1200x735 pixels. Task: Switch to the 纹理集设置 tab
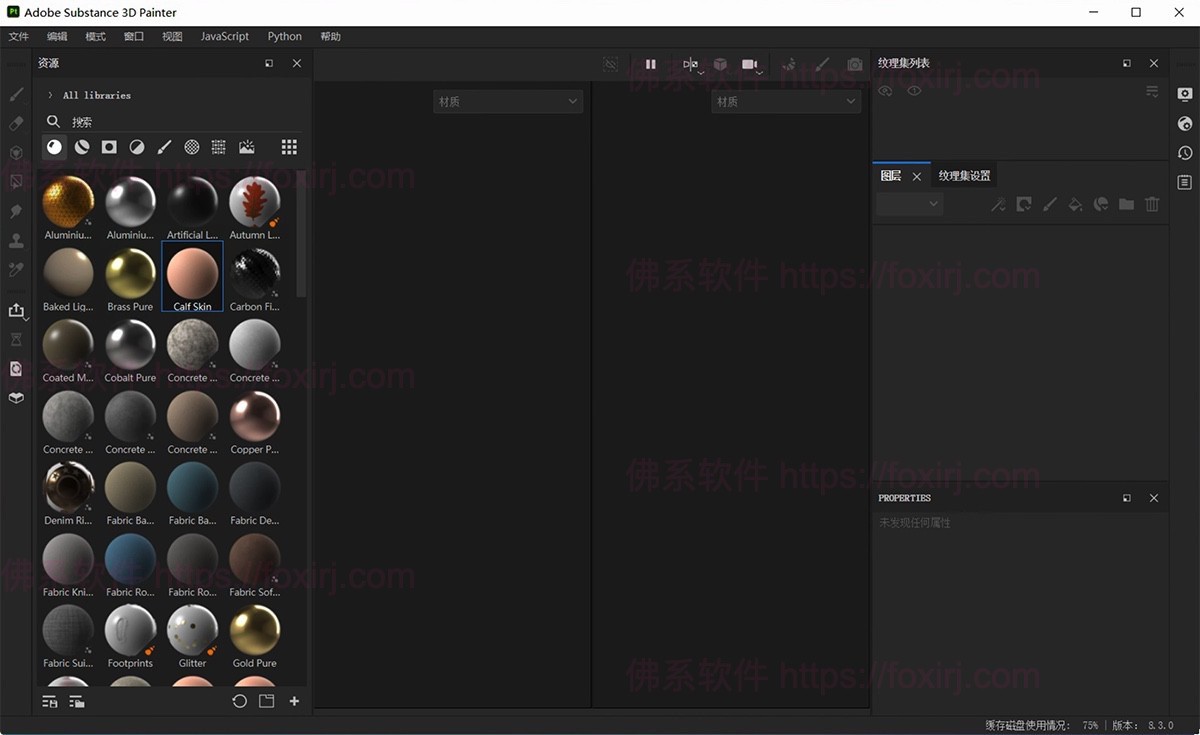tap(964, 176)
